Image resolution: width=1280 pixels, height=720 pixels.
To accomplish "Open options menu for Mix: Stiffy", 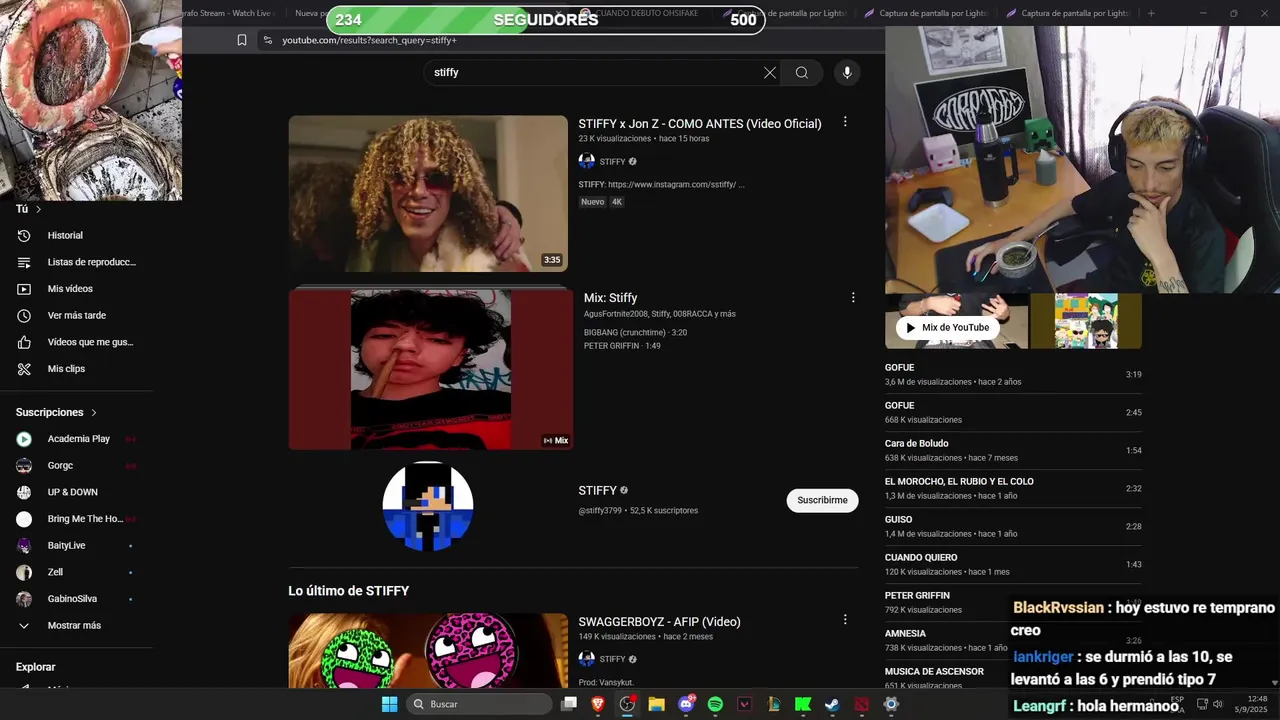I will pos(853,298).
